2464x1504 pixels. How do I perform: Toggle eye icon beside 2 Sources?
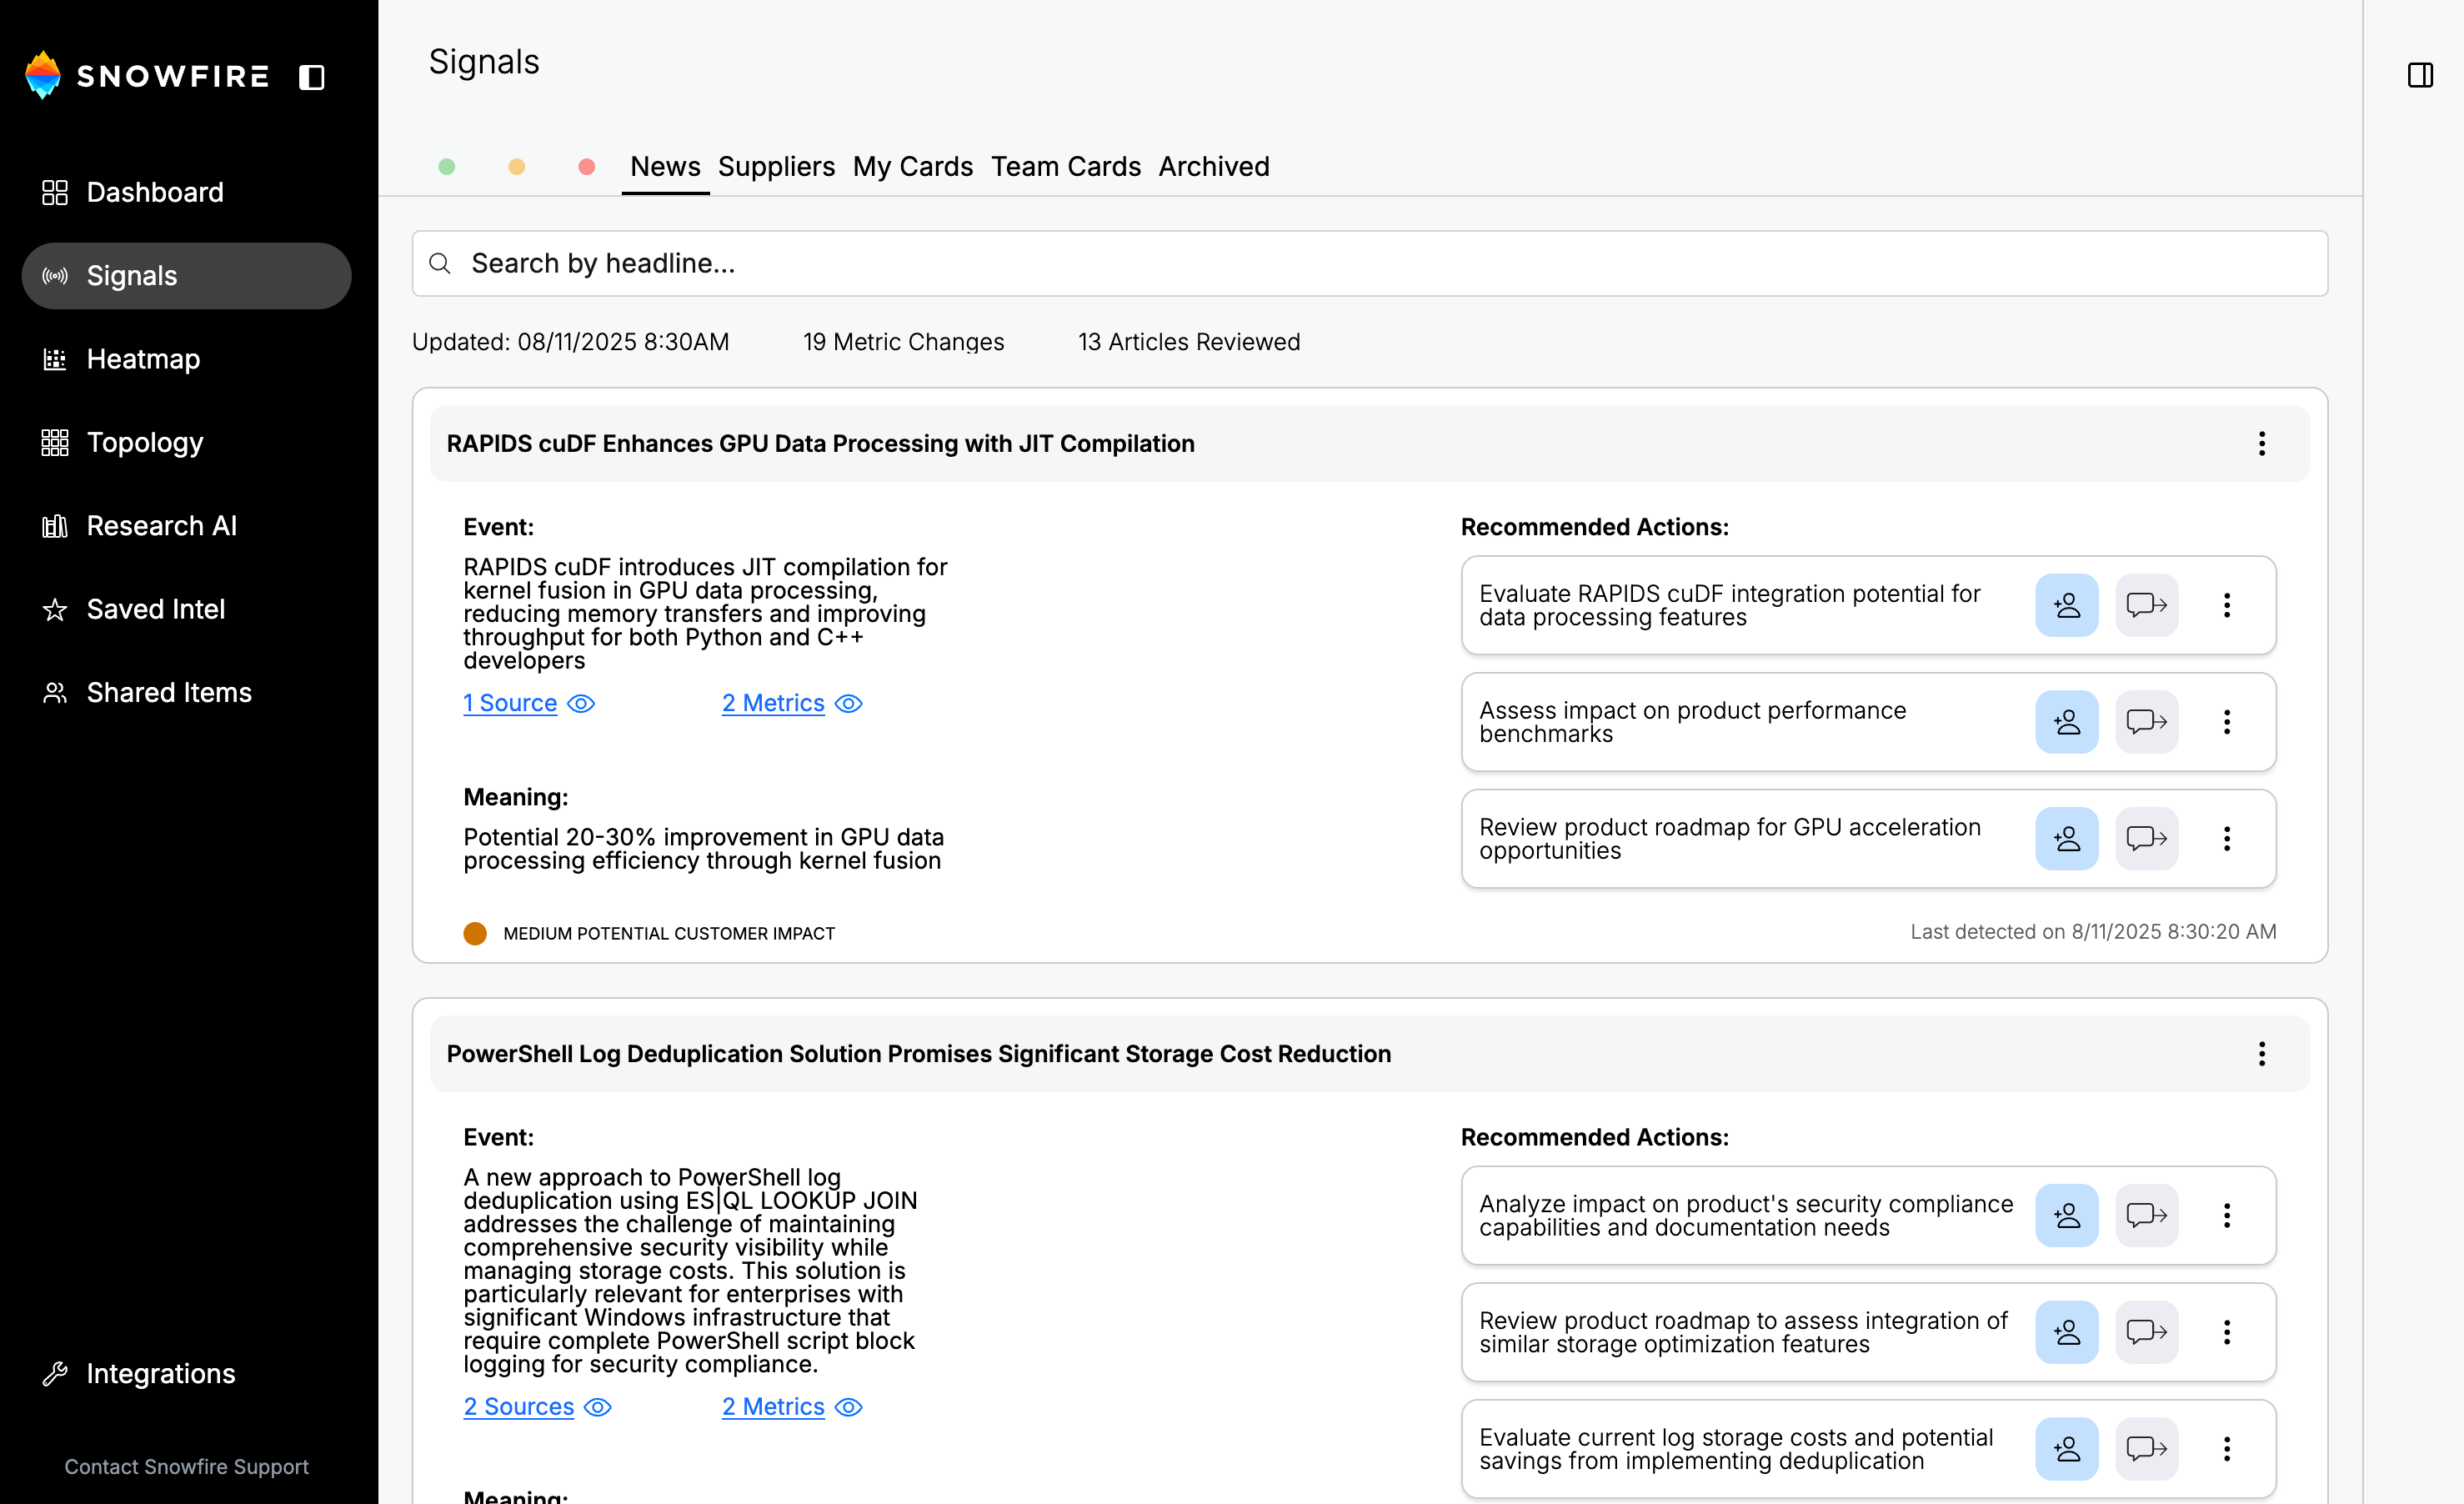[598, 1407]
